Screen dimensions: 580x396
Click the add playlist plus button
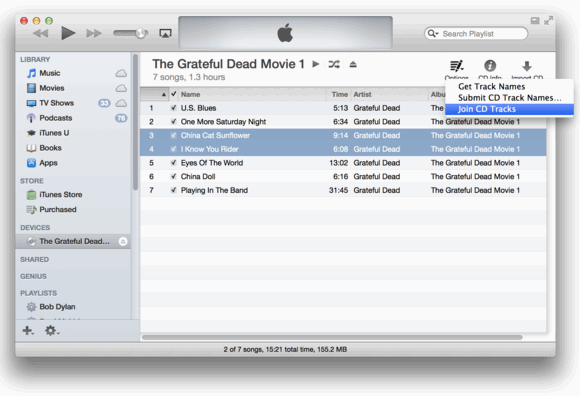click(x=28, y=330)
